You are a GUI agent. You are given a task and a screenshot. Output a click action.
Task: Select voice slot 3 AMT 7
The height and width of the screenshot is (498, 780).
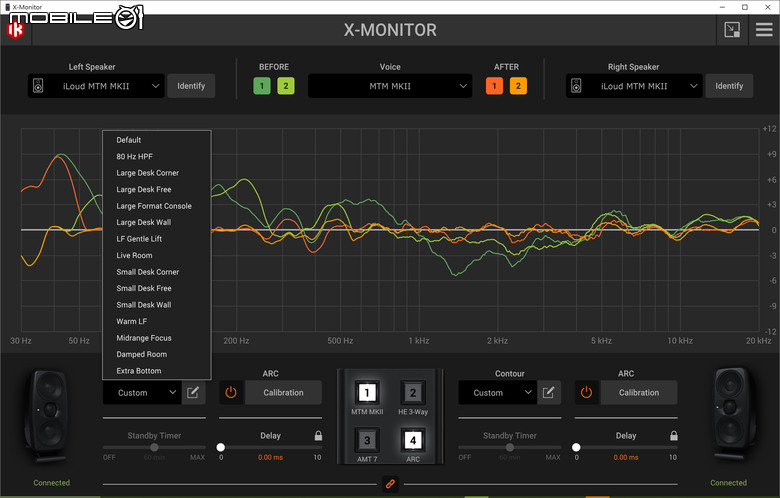(367, 440)
